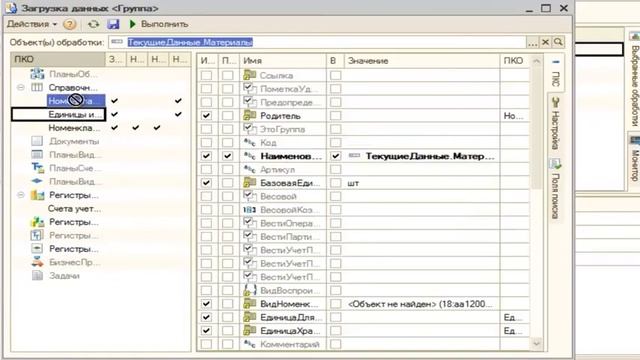
Task: Collapse the Справочники tree node
Action: pyautogui.click(x=21, y=87)
